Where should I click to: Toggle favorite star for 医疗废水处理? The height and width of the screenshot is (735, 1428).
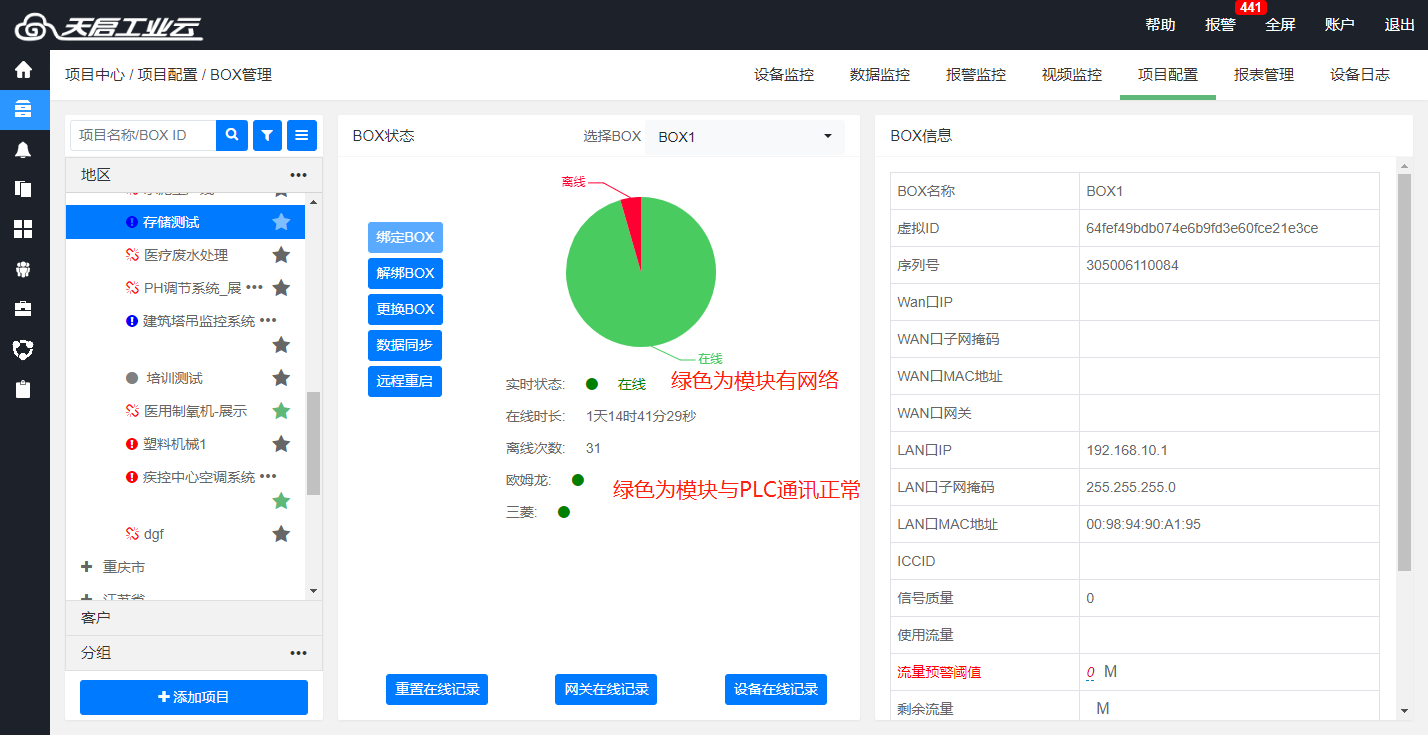tap(281, 255)
